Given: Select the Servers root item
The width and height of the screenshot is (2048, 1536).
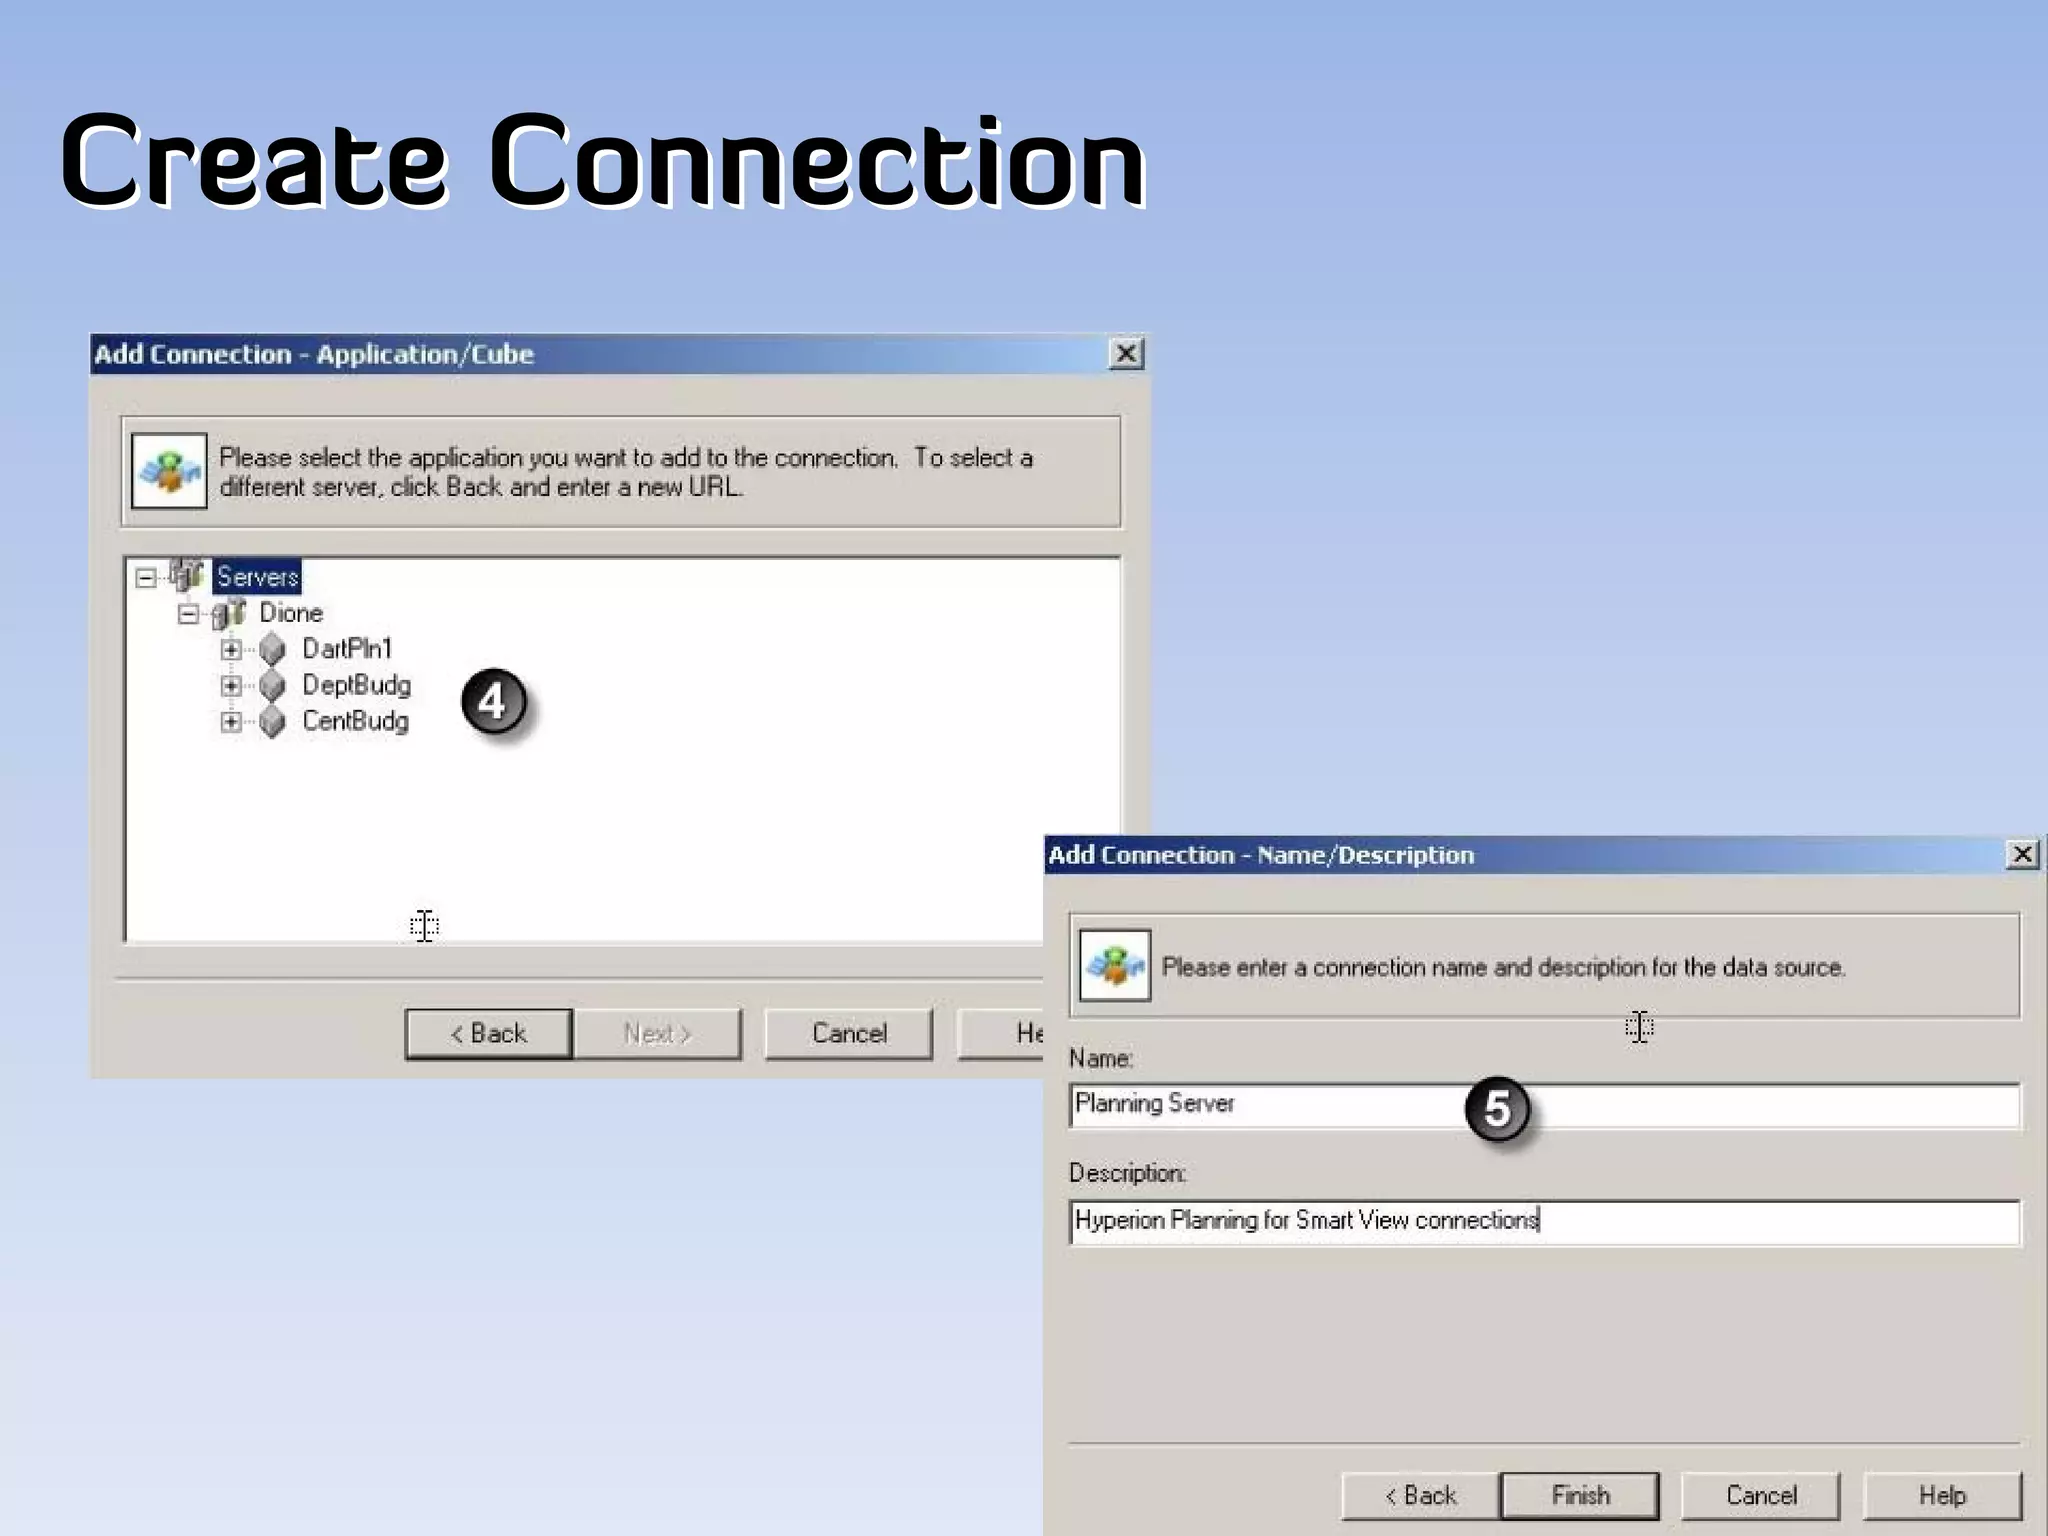Looking at the screenshot, I should click(257, 577).
